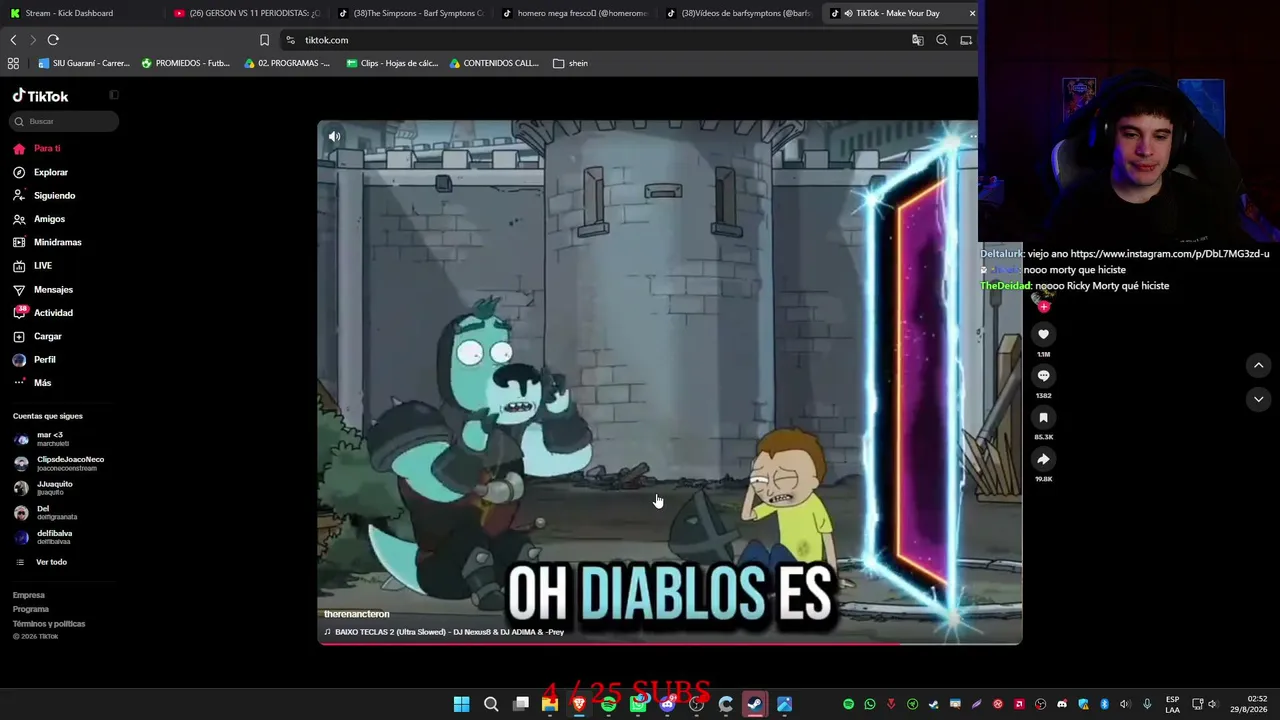The image size is (1280, 720).
Task: Open PROMIEDOS bookmark
Action: point(186,63)
